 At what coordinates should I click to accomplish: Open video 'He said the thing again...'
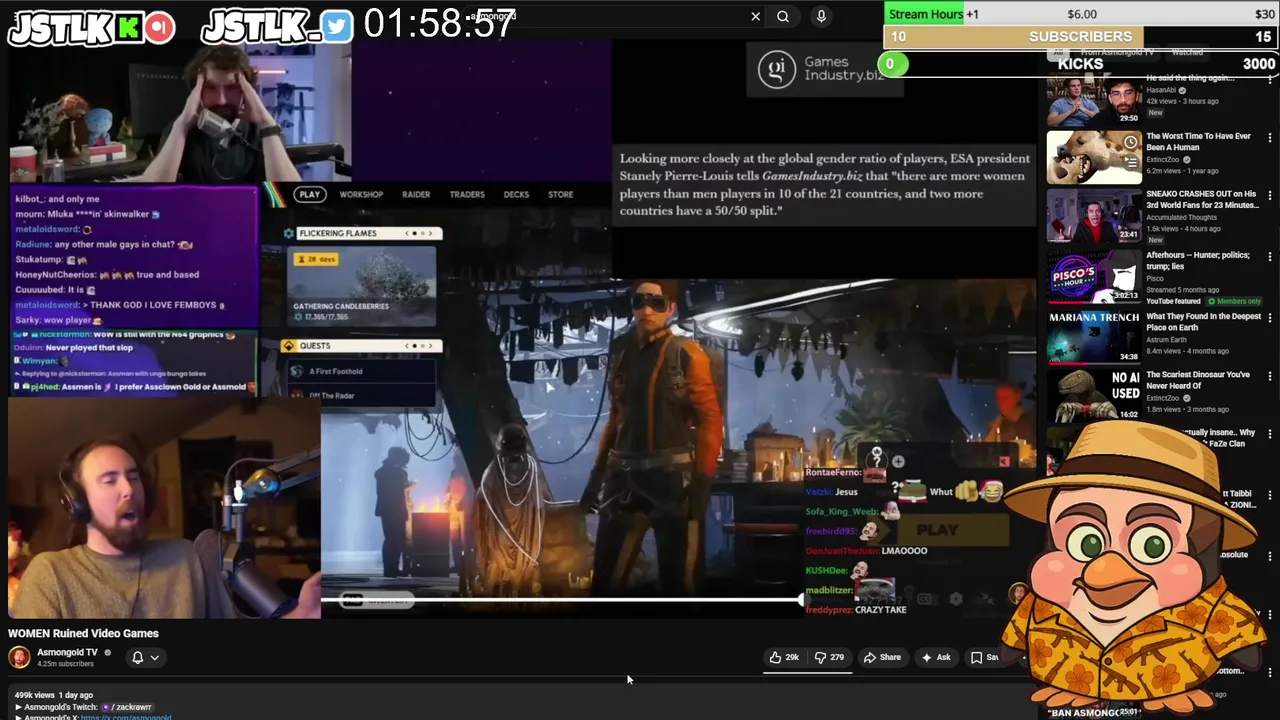tap(1094, 100)
